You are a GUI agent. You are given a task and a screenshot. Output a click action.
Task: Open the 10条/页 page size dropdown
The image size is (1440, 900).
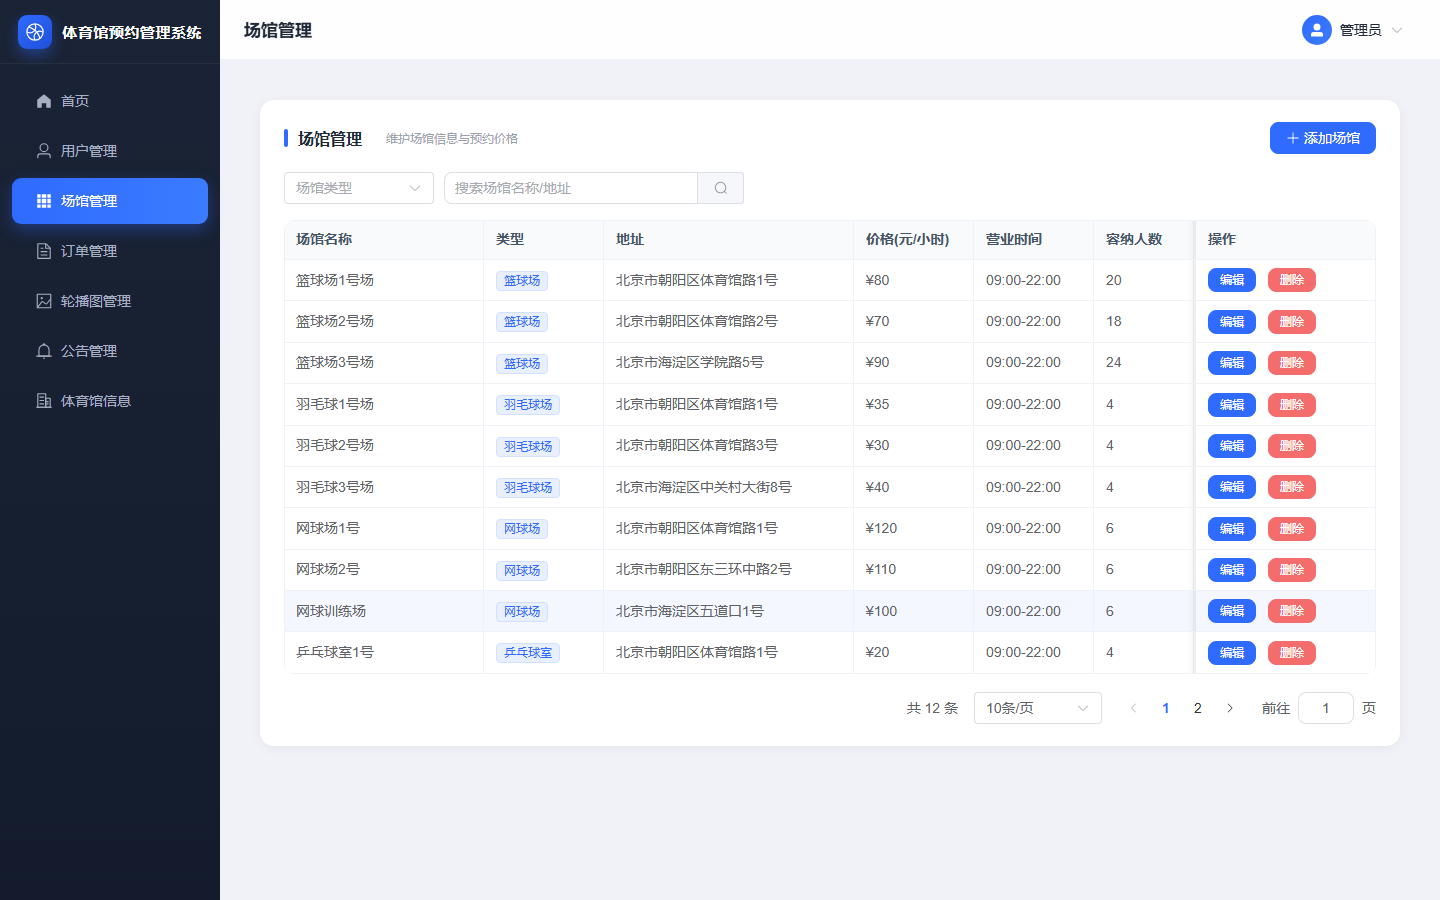point(1038,708)
